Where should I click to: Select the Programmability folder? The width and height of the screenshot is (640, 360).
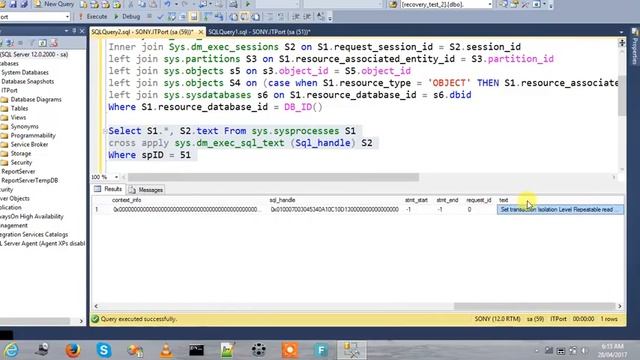click(33, 135)
